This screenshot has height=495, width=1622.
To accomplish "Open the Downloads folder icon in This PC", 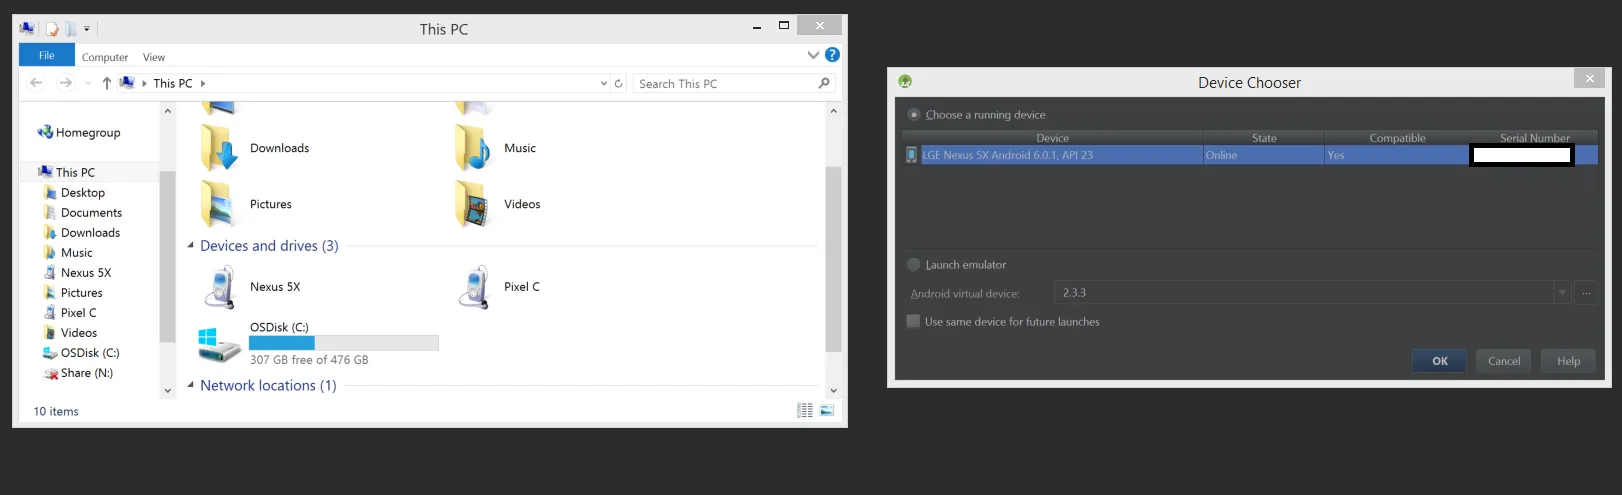I will point(219,148).
